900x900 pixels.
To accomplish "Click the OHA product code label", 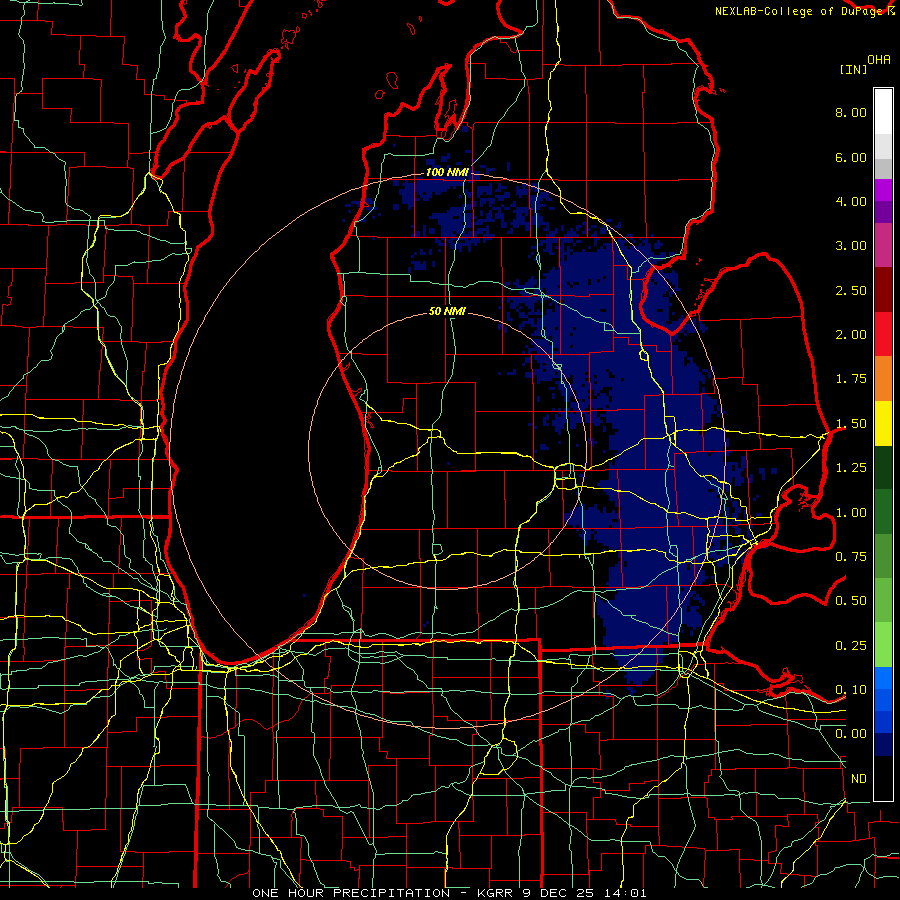I will pyautogui.click(x=879, y=60).
